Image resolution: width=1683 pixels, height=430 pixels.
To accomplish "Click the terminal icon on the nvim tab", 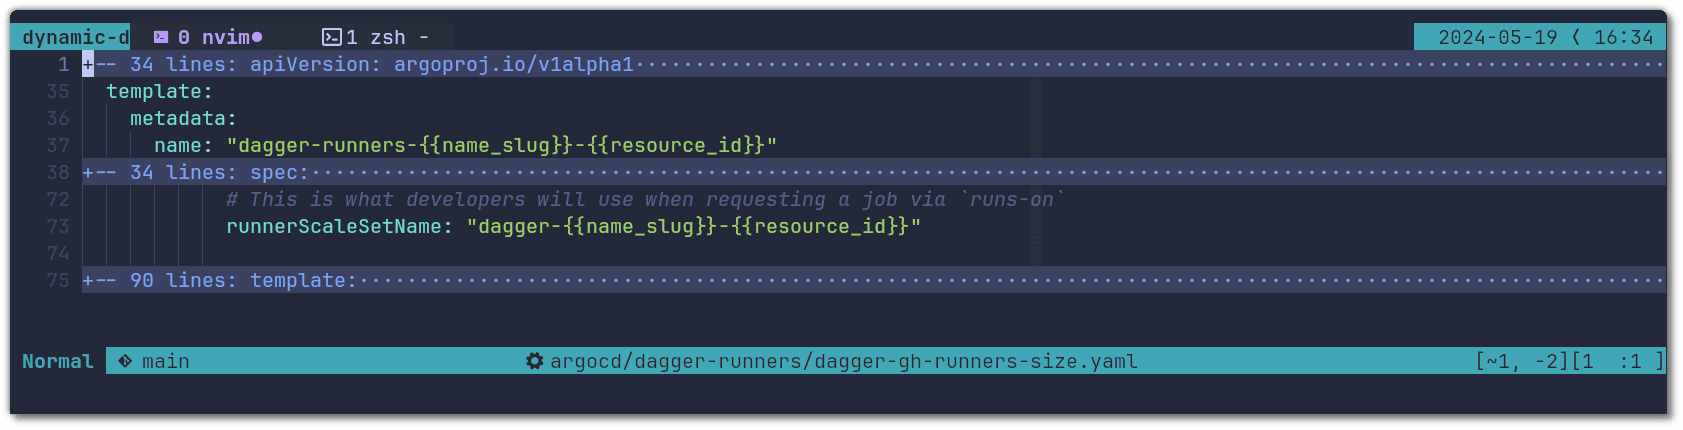I will [161, 37].
